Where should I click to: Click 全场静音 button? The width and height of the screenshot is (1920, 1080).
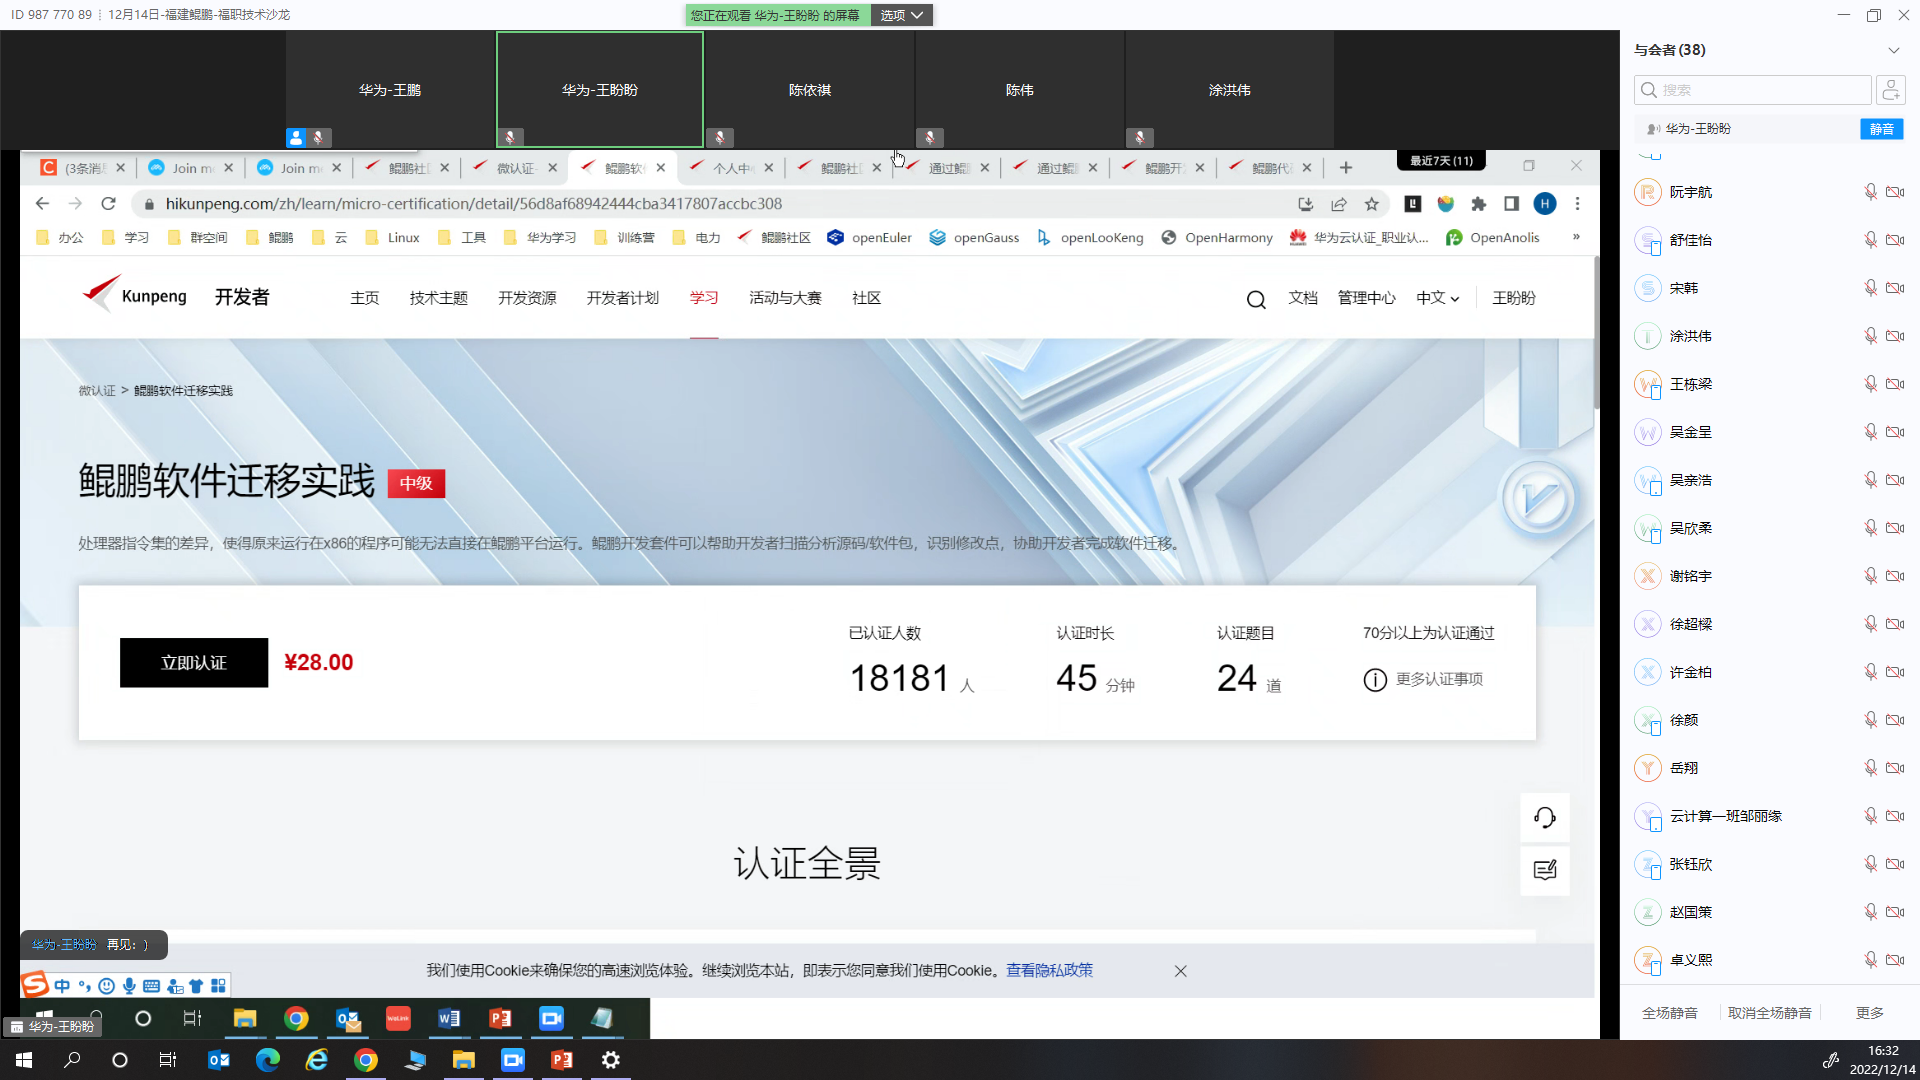(x=1669, y=1013)
